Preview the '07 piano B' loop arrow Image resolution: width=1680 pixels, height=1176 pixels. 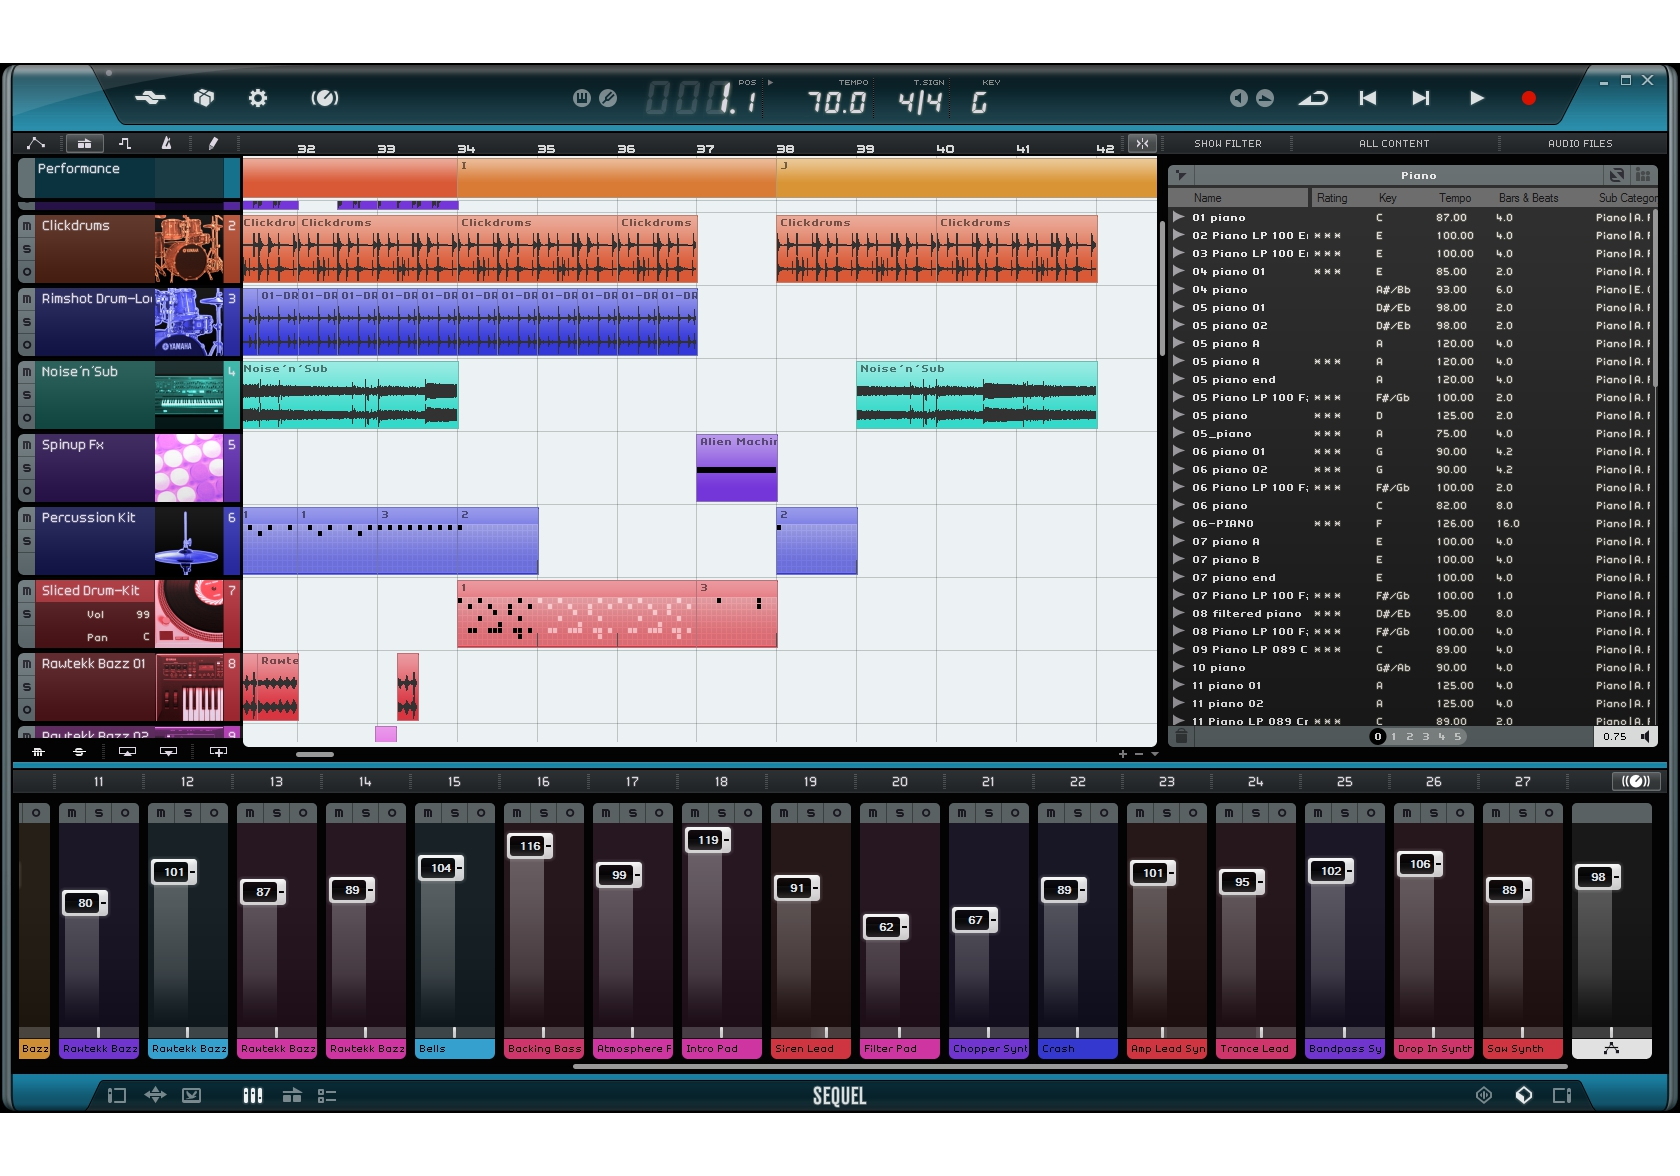click(1179, 559)
